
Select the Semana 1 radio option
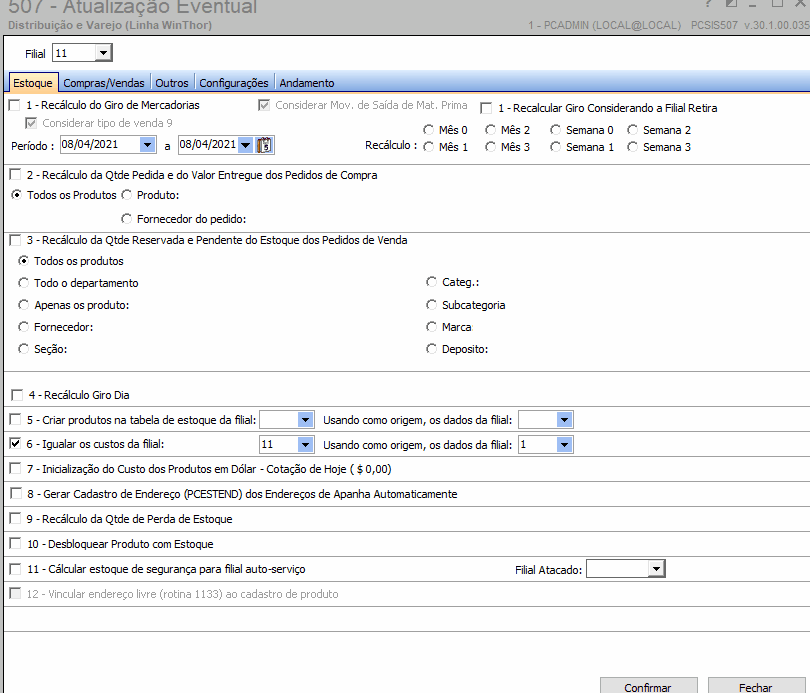click(555, 147)
